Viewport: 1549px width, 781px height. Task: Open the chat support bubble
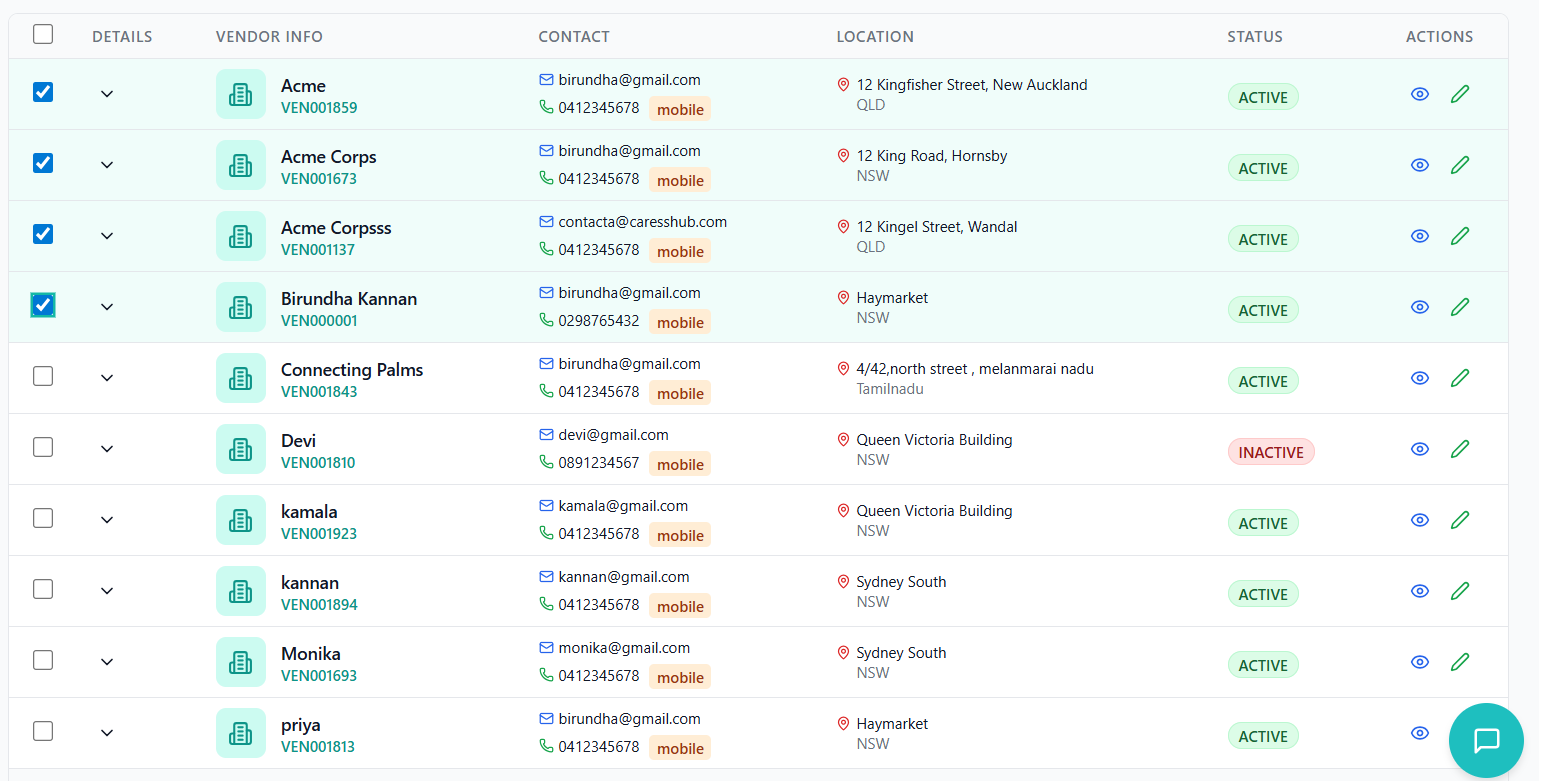(x=1486, y=740)
